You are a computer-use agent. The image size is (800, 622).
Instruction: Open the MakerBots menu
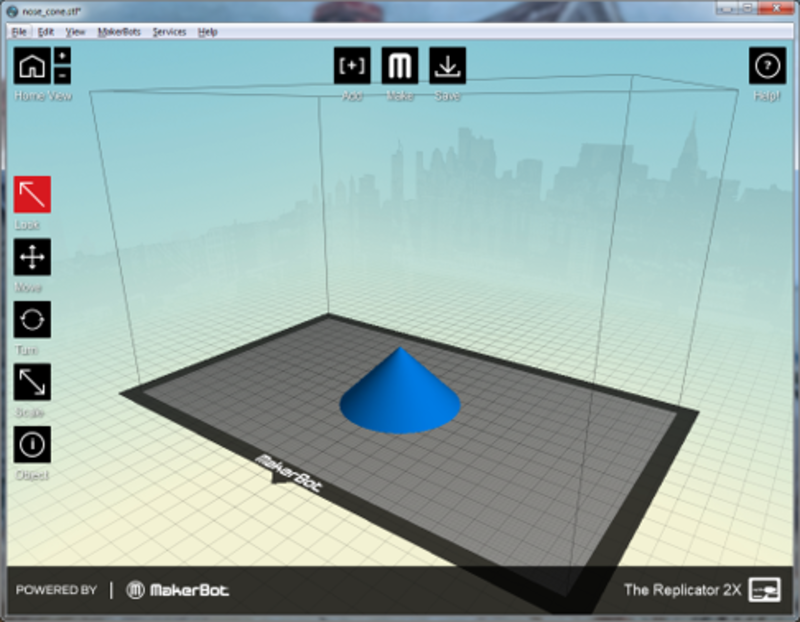[119, 32]
